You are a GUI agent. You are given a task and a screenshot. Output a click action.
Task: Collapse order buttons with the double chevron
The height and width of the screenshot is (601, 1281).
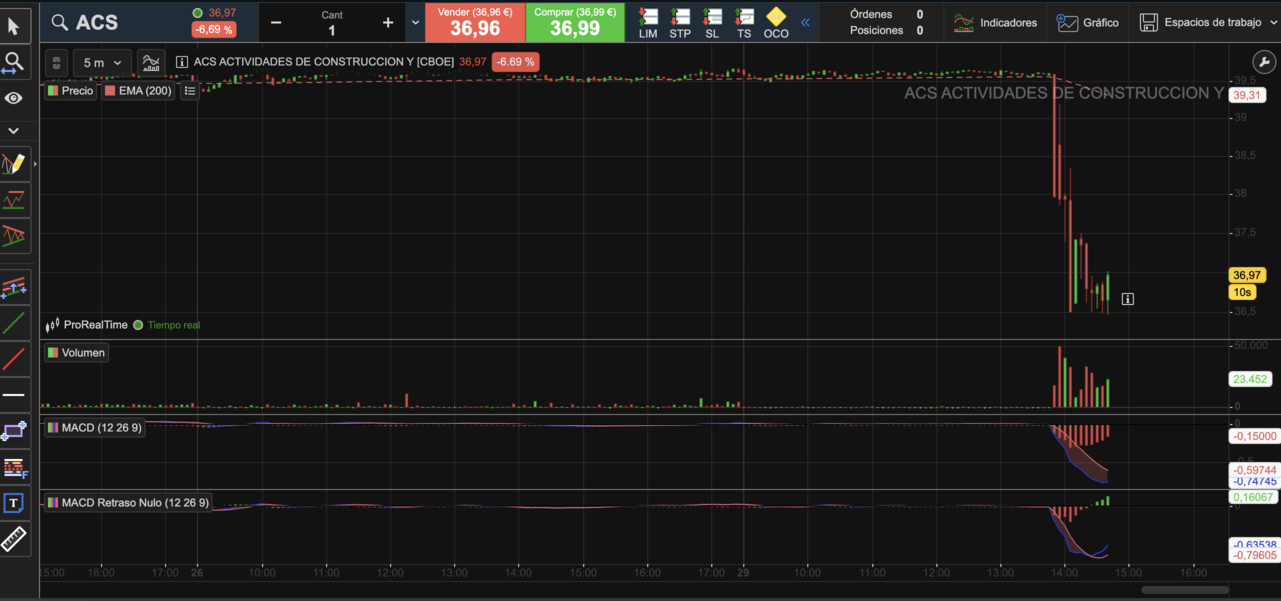pyautogui.click(x=805, y=22)
